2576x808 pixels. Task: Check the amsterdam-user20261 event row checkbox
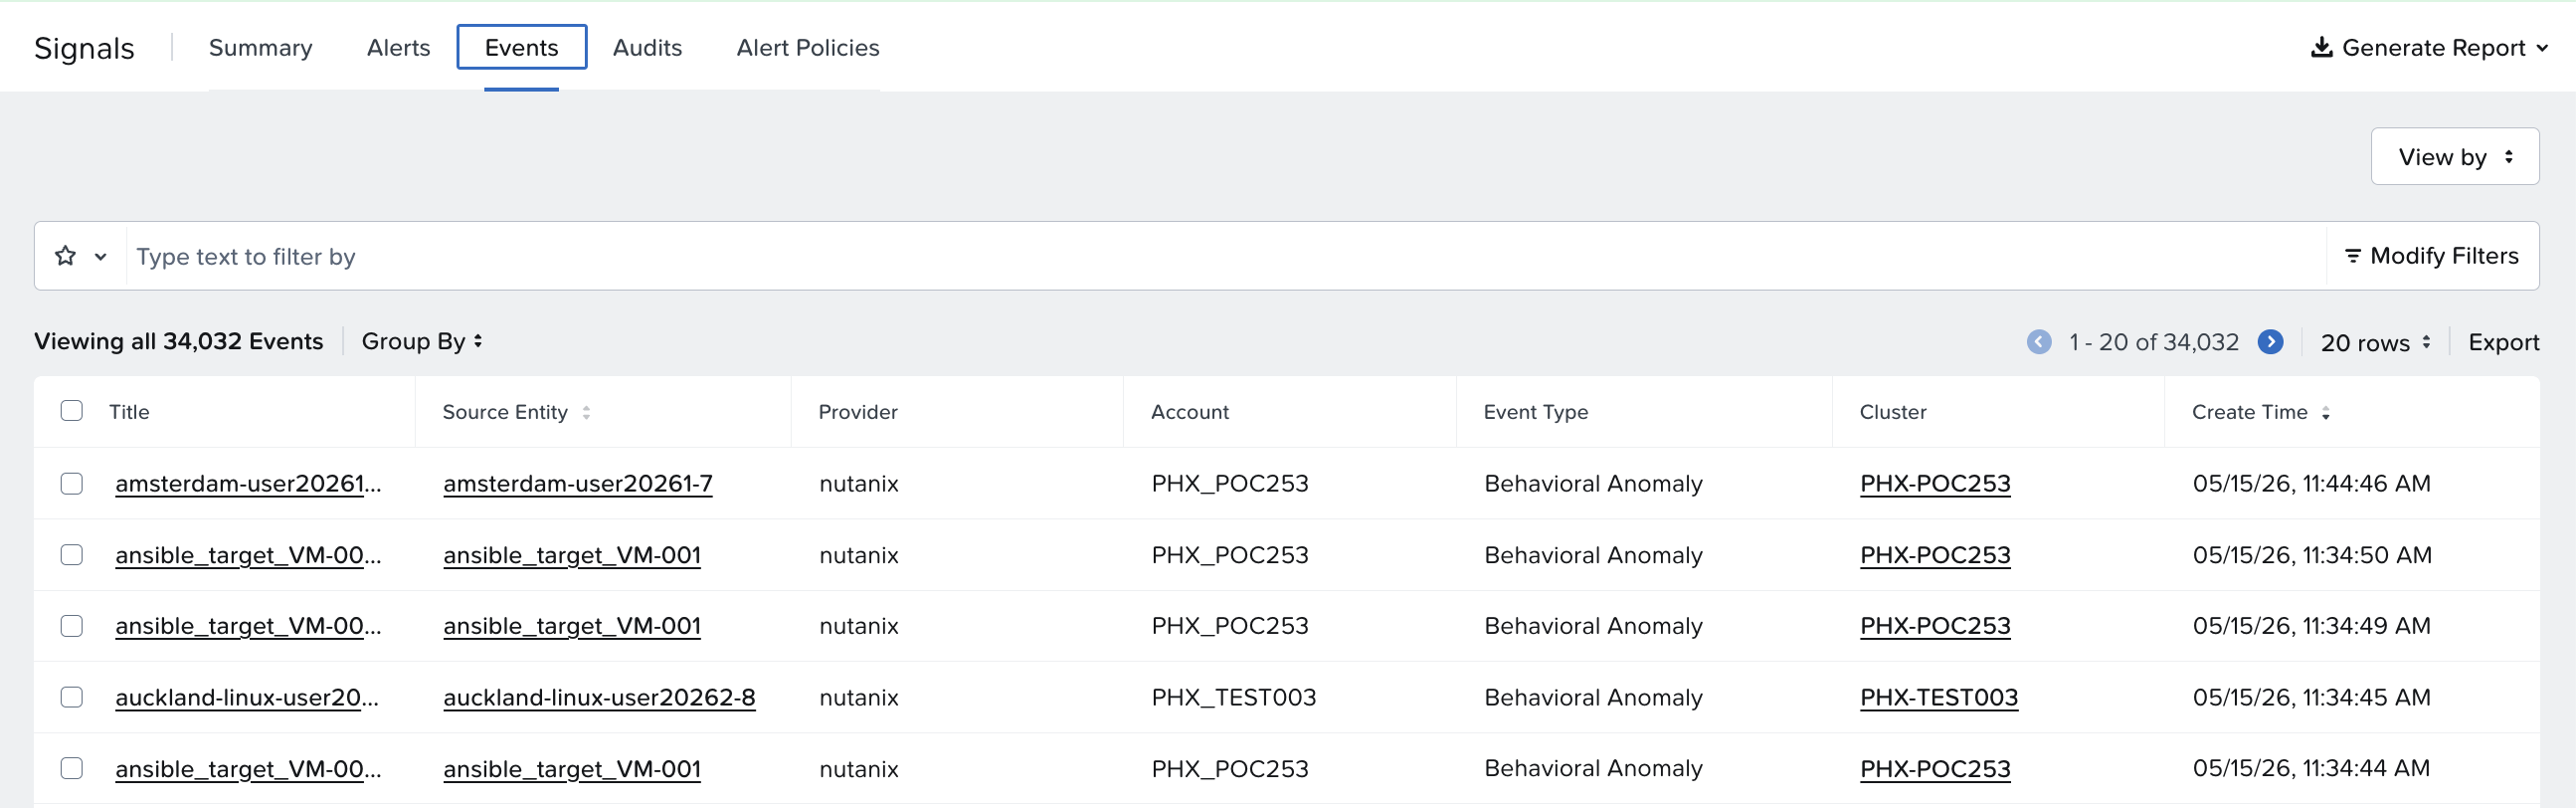[x=72, y=484]
